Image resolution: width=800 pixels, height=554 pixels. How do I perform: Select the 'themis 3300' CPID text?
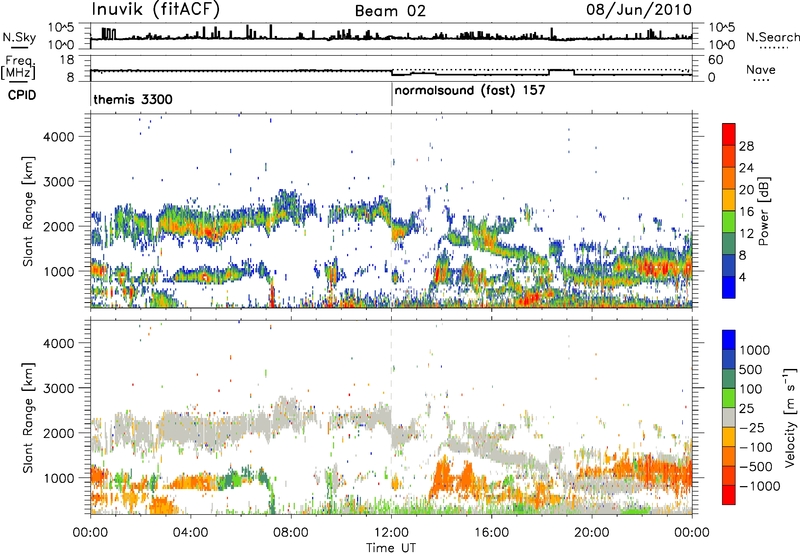click(133, 99)
